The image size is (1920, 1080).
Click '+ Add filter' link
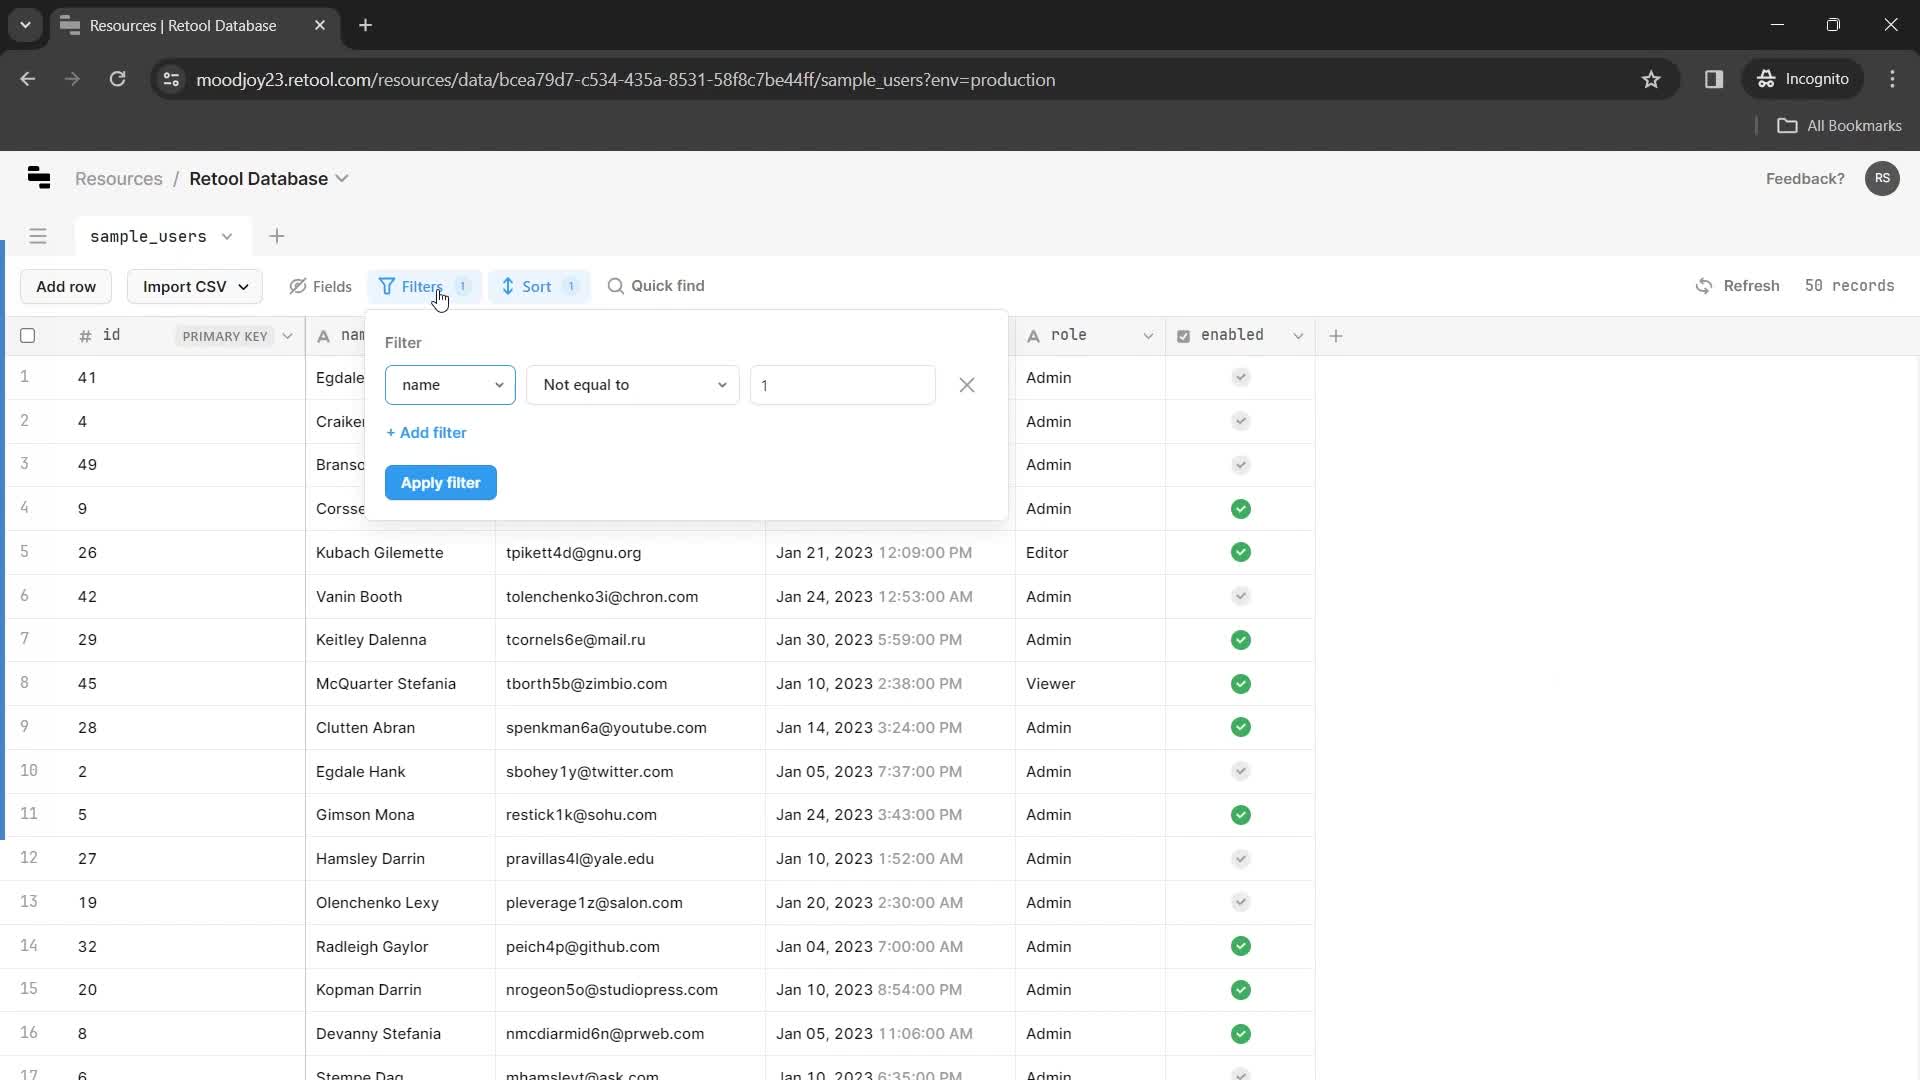426,433
